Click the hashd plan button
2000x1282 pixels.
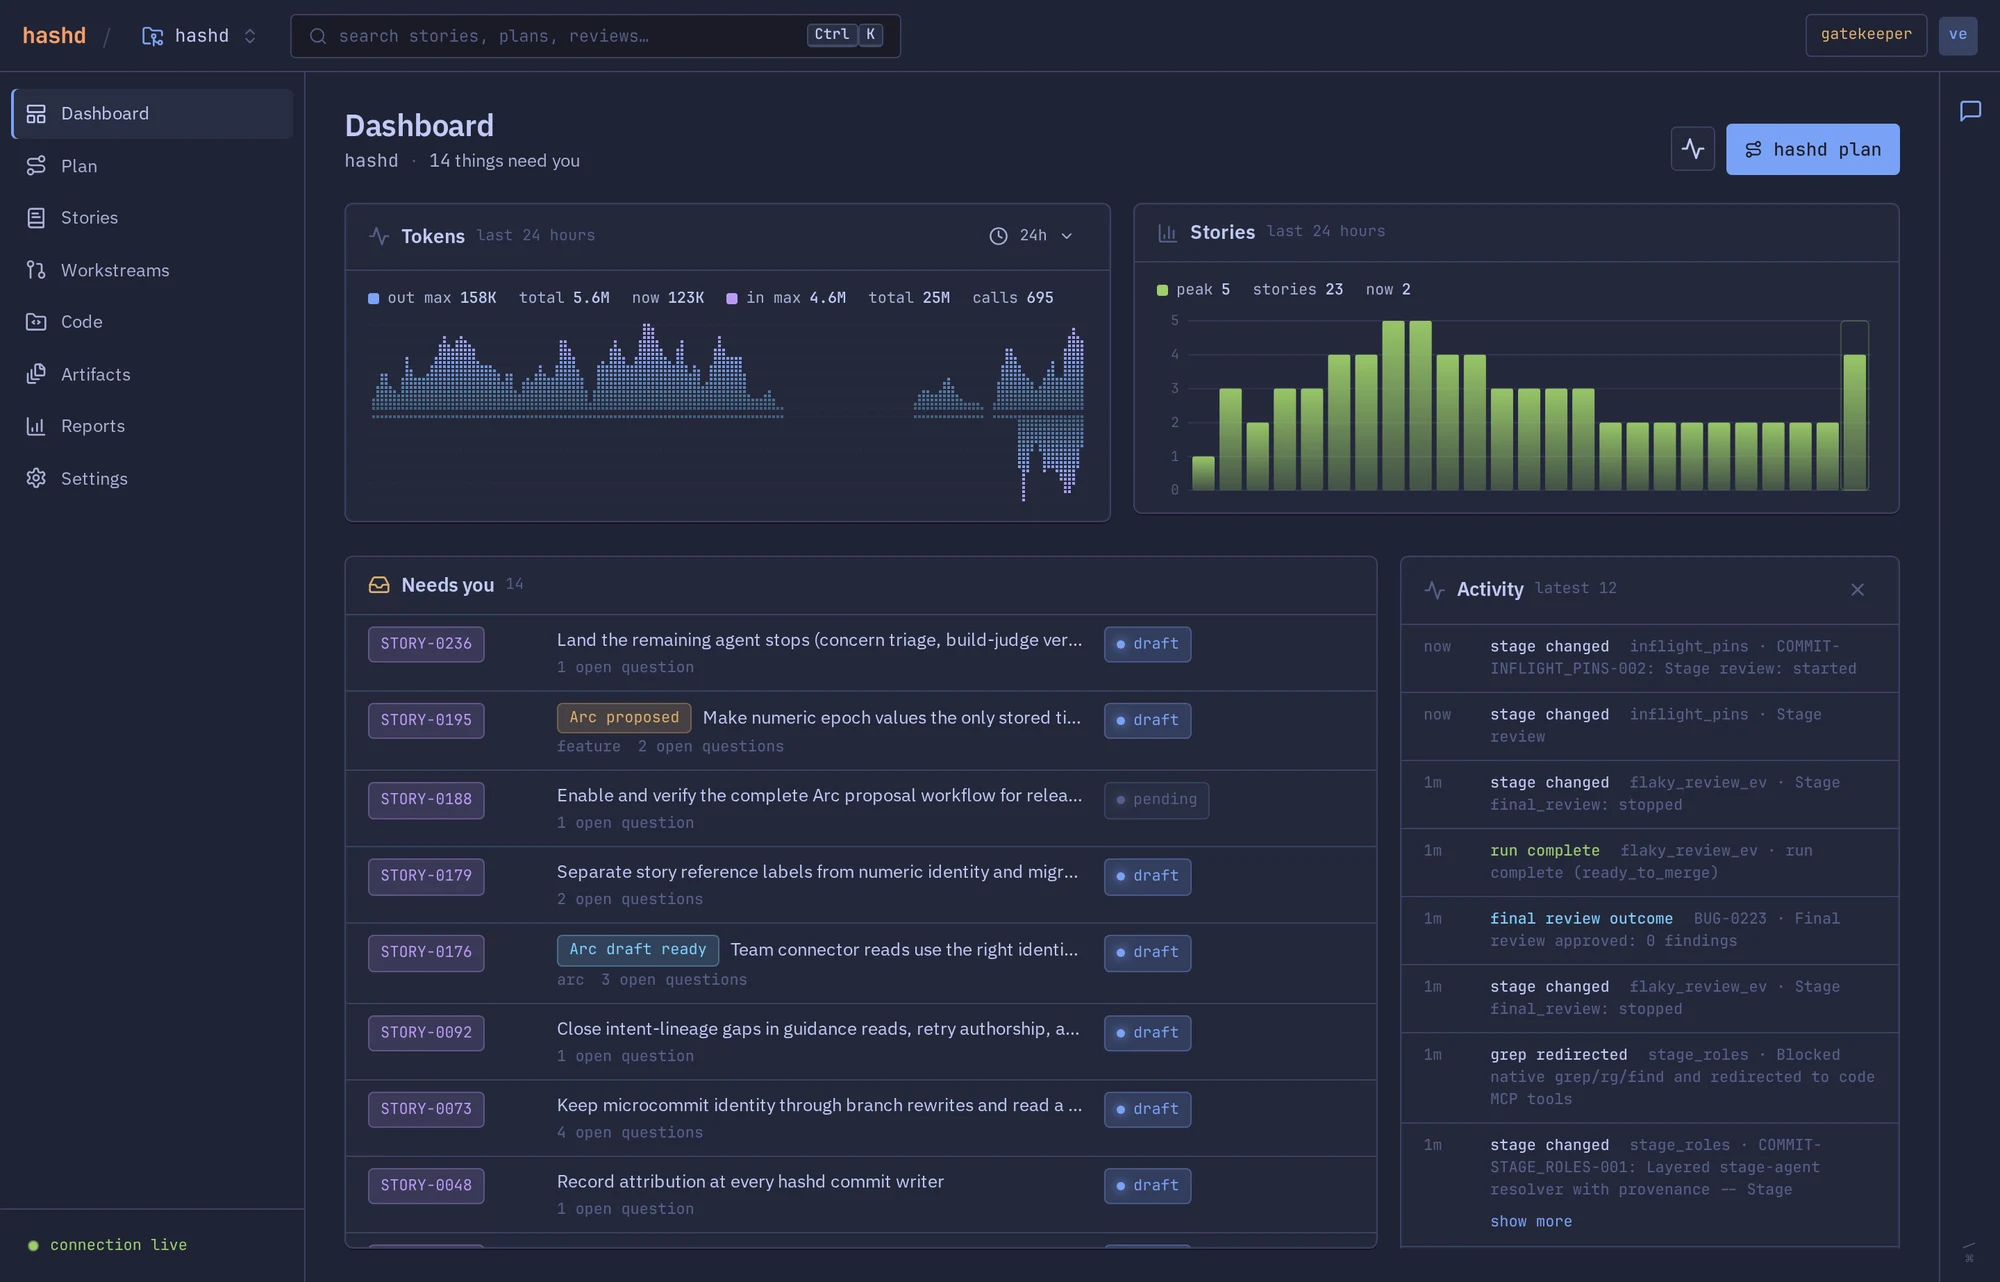1812,149
